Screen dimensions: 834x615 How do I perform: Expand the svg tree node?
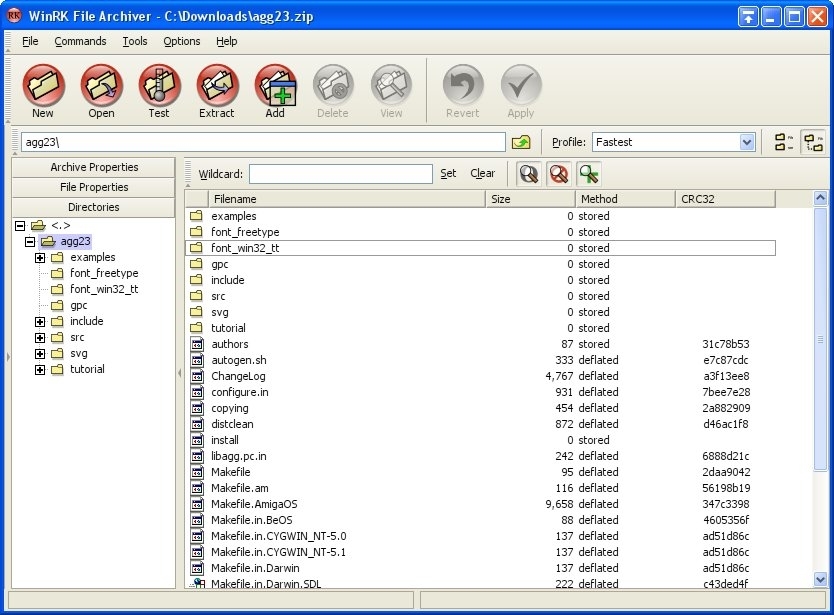click(x=40, y=354)
